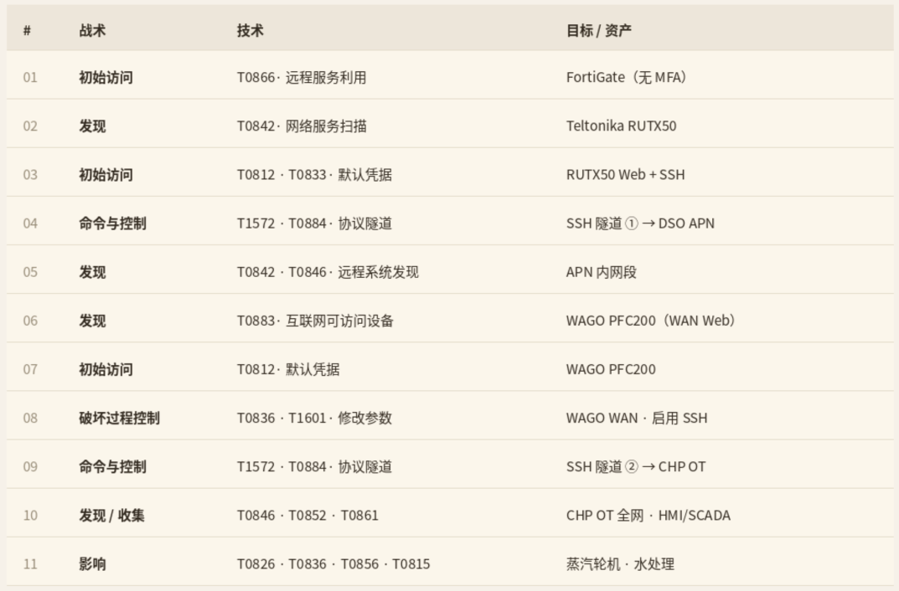
Task: Click T0842 网络服务扫描 technique
Action: [302, 126]
